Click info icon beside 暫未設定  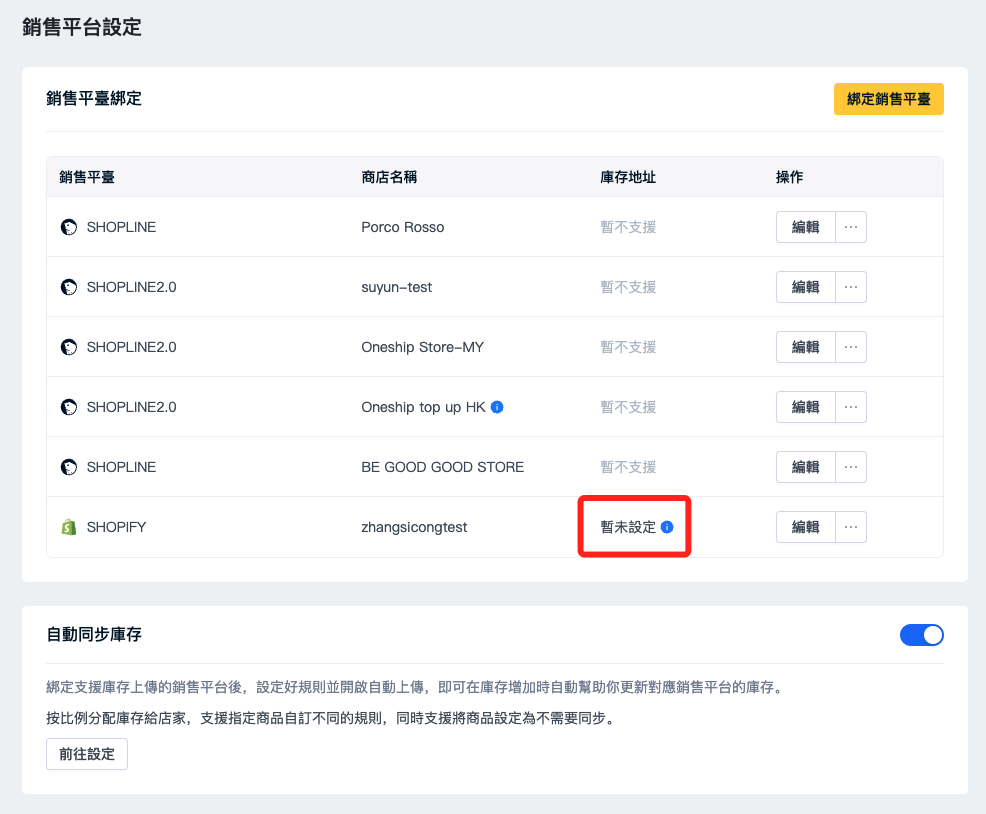pos(667,527)
